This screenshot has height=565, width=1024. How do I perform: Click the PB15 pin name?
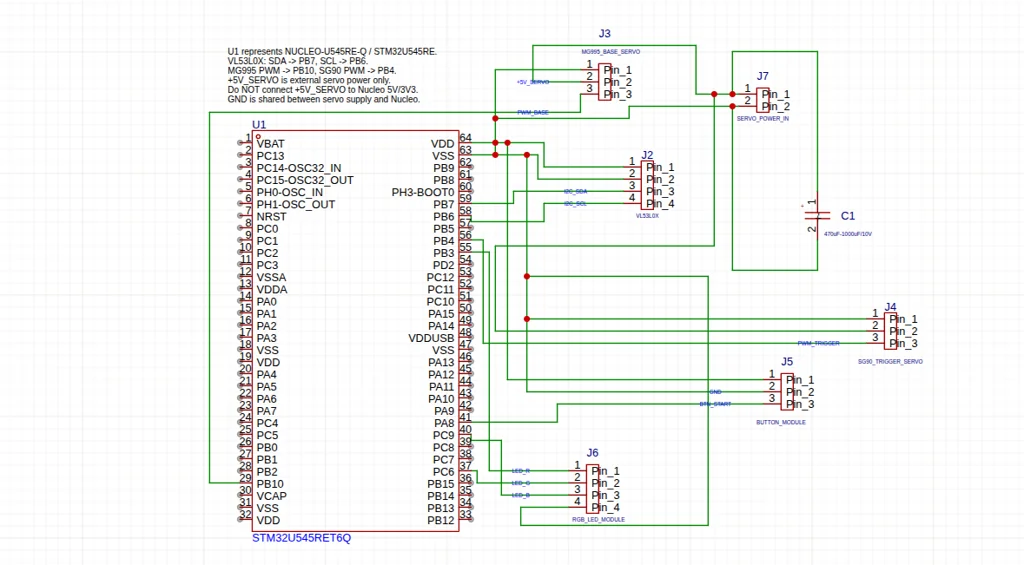pyautogui.click(x=441, y=484)
